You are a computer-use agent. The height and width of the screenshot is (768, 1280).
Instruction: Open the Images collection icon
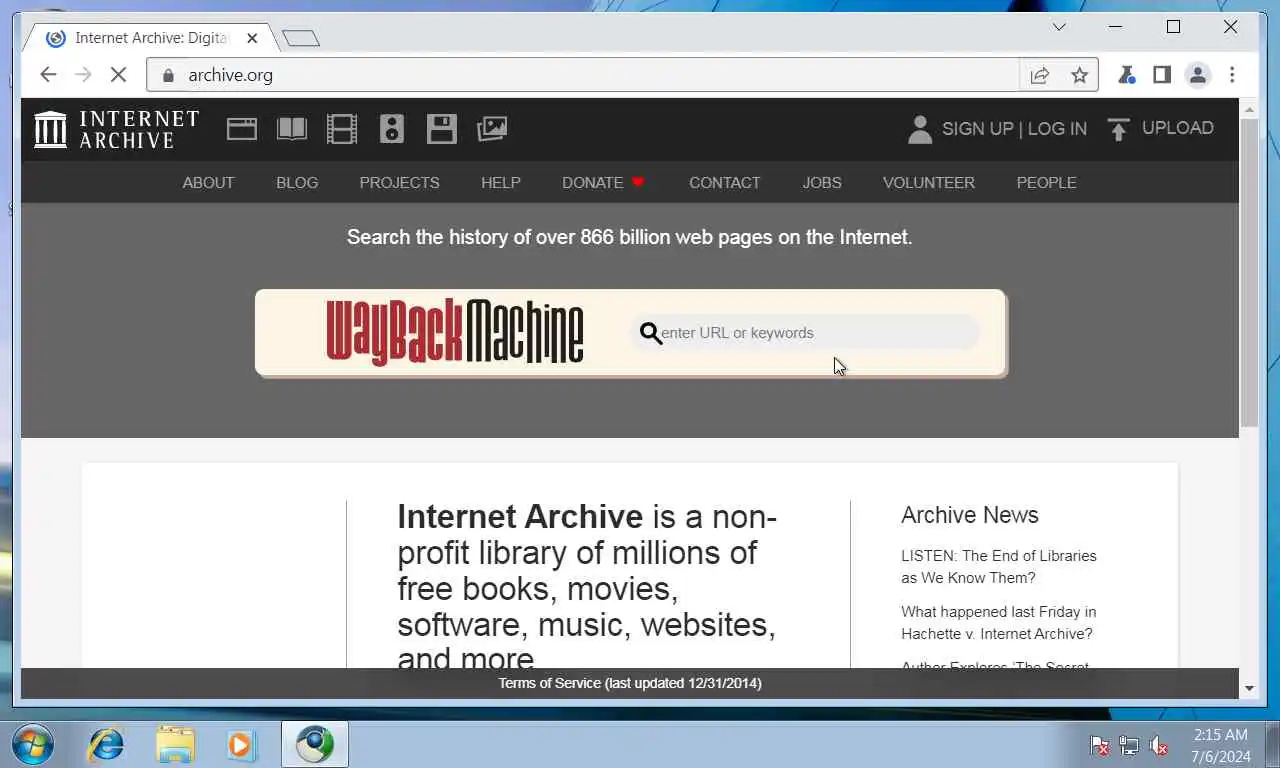click(492, 129)
